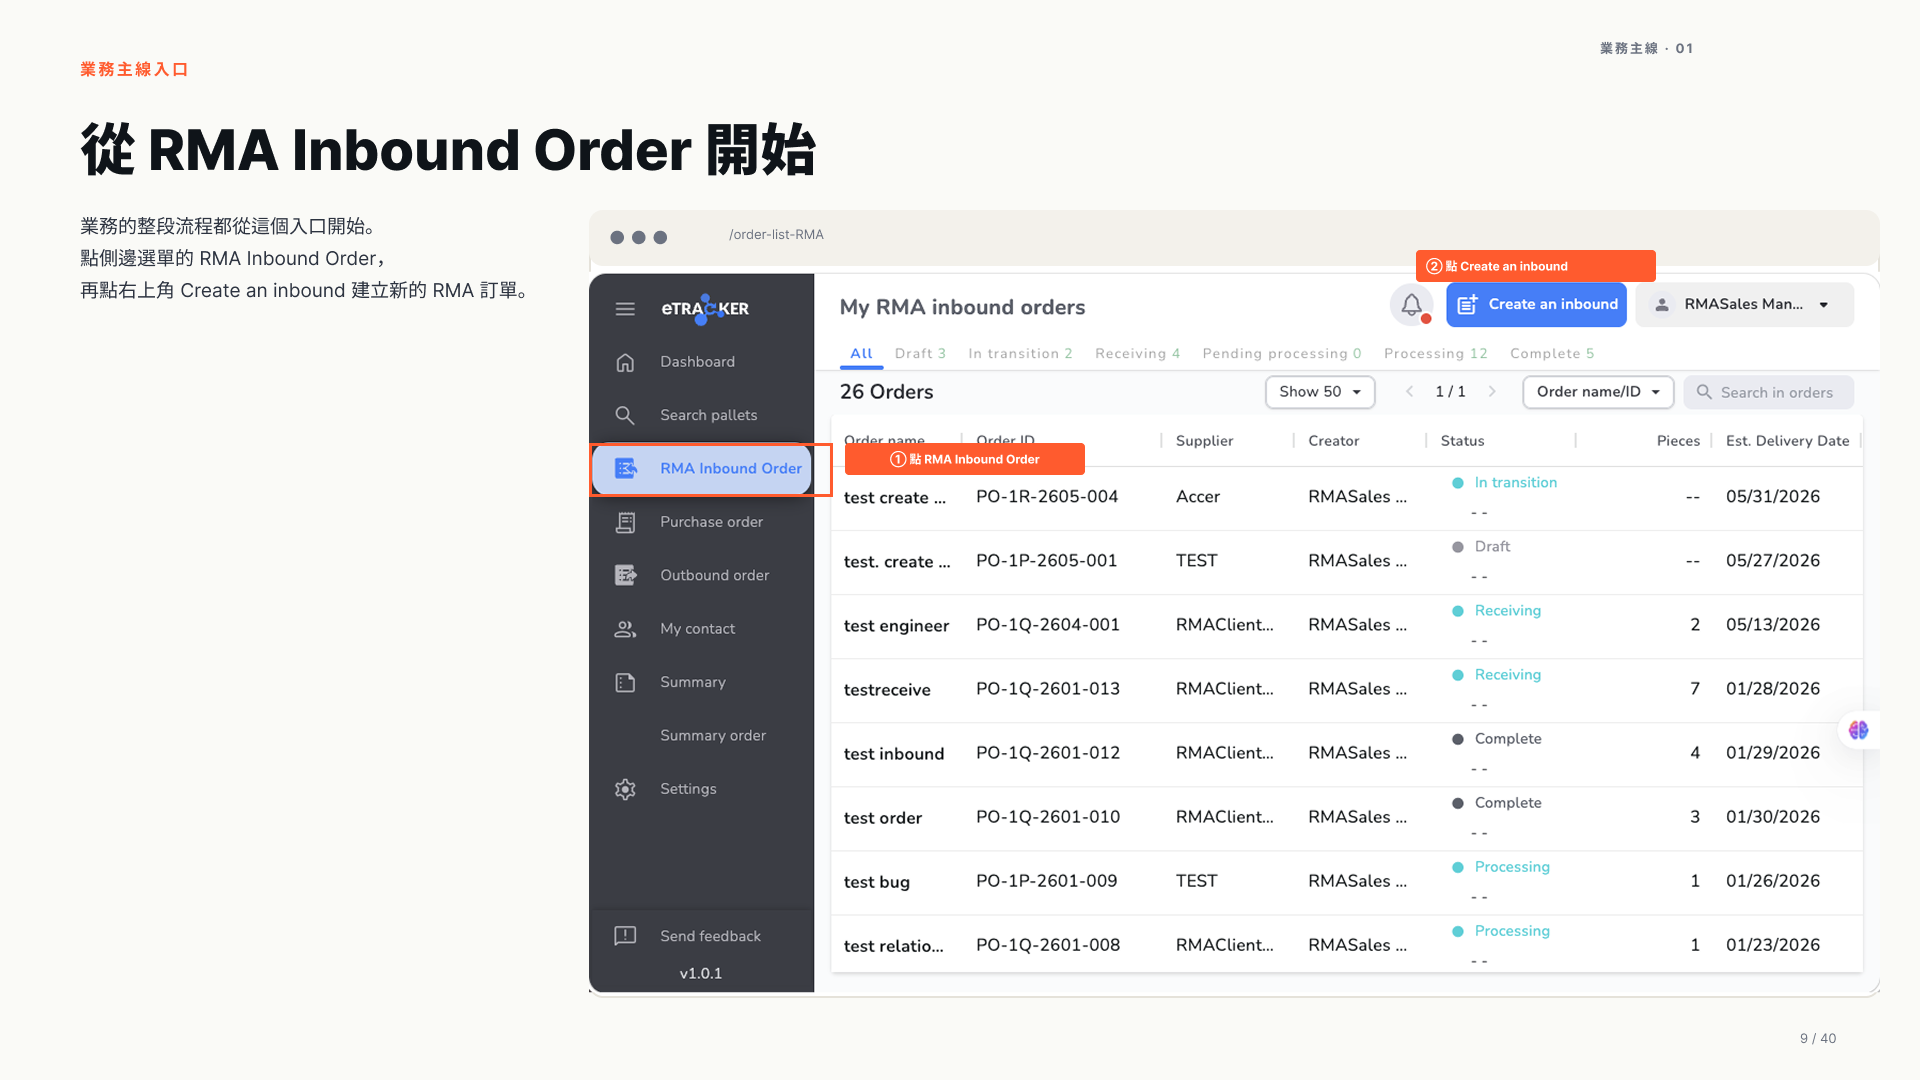Expand RMASales Man... user dropdown
This screenshot has width=1920, height=1080.
coord(1745,305)
